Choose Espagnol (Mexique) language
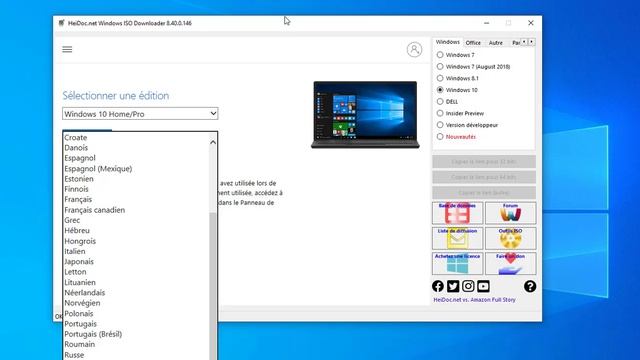This screenshot has width=640, height=360. 136,169
